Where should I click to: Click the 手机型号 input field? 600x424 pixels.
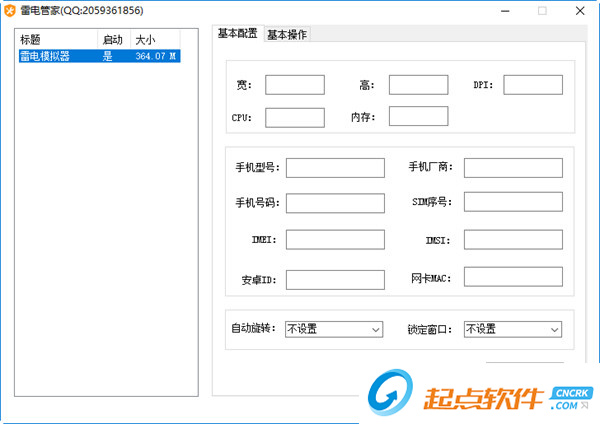coord(335,168)
